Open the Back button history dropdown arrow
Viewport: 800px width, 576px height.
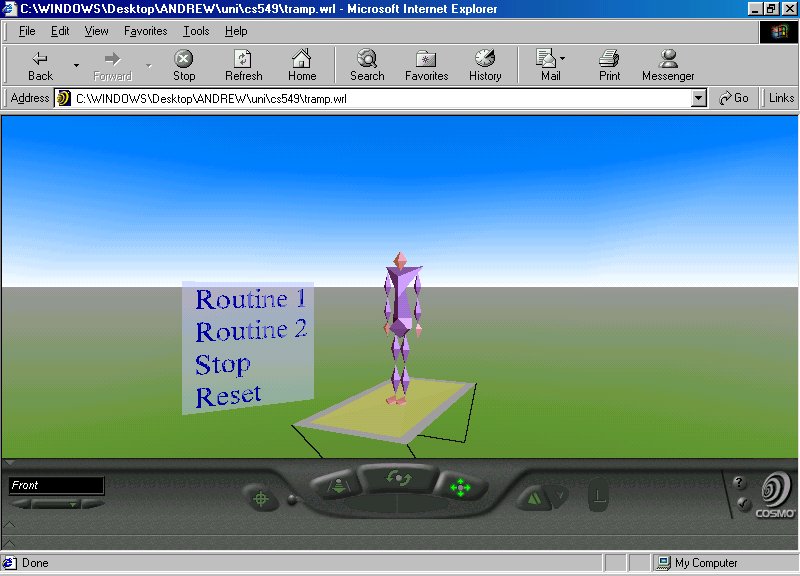(x=76, y=65)
